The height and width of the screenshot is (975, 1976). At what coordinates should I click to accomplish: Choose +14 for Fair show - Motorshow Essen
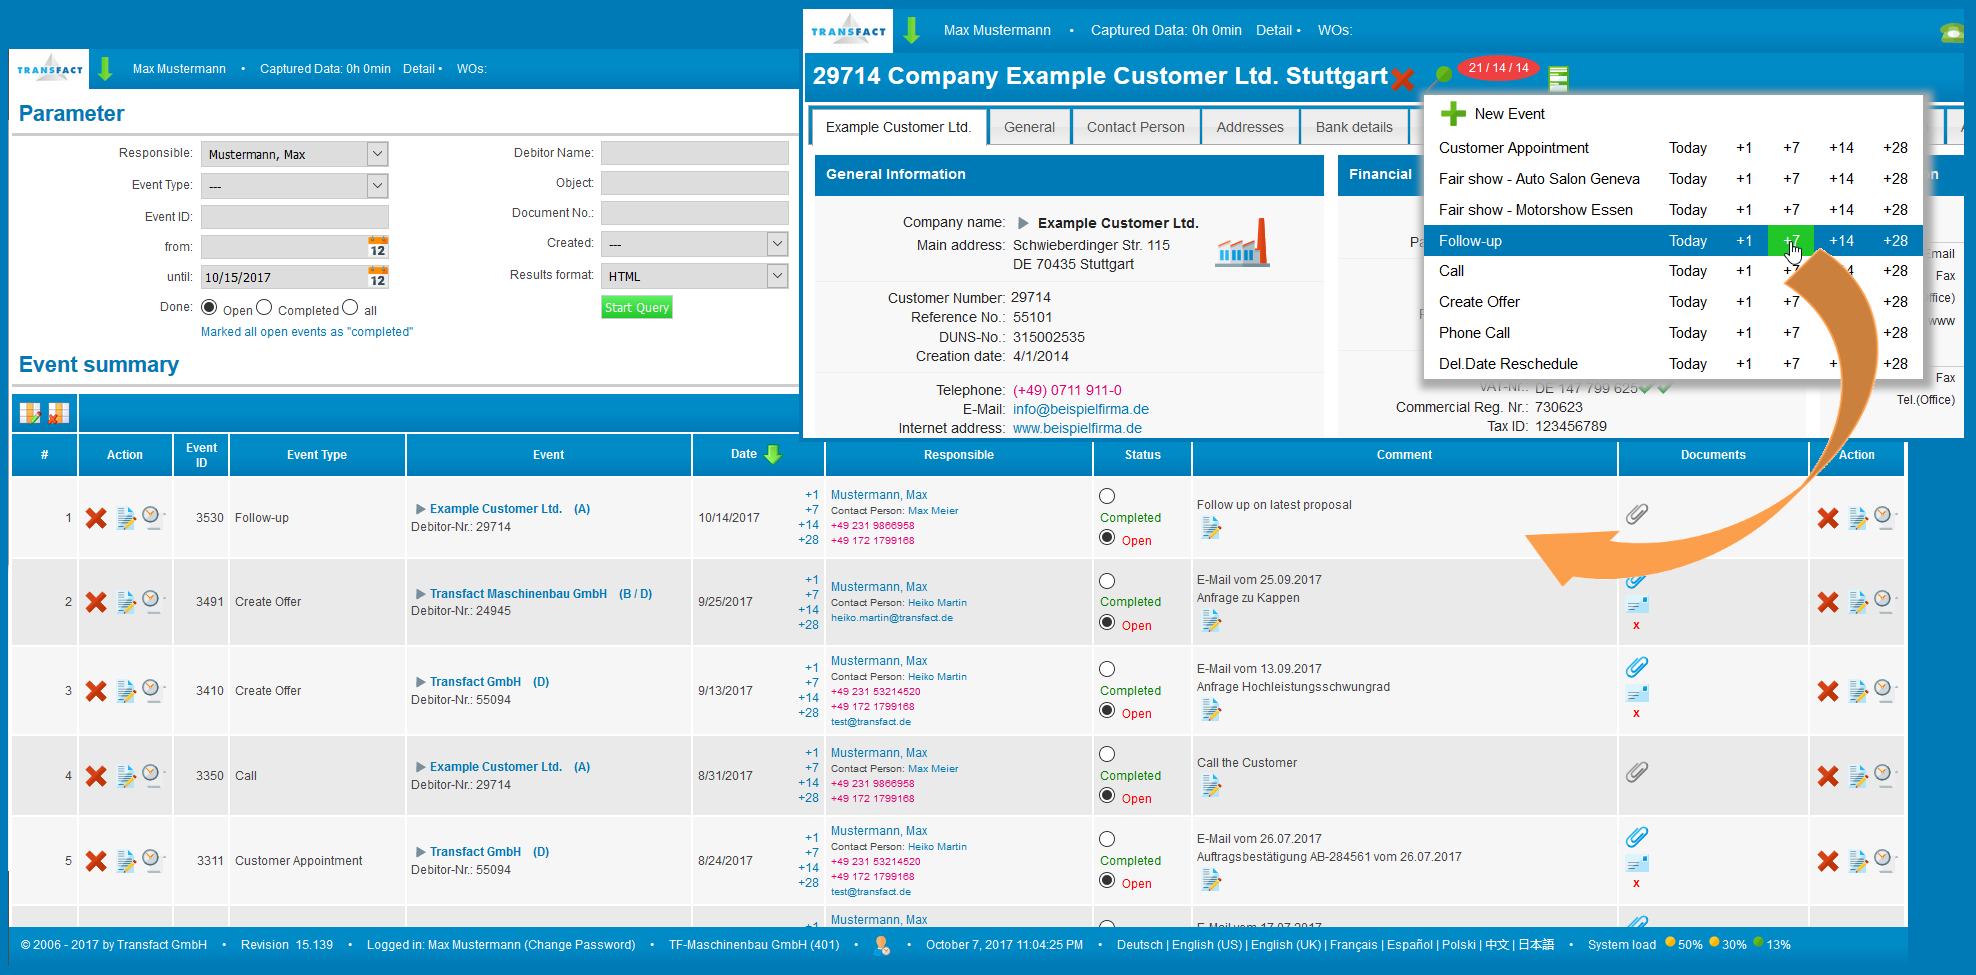pyautogui.click(x=1841, y=210)
